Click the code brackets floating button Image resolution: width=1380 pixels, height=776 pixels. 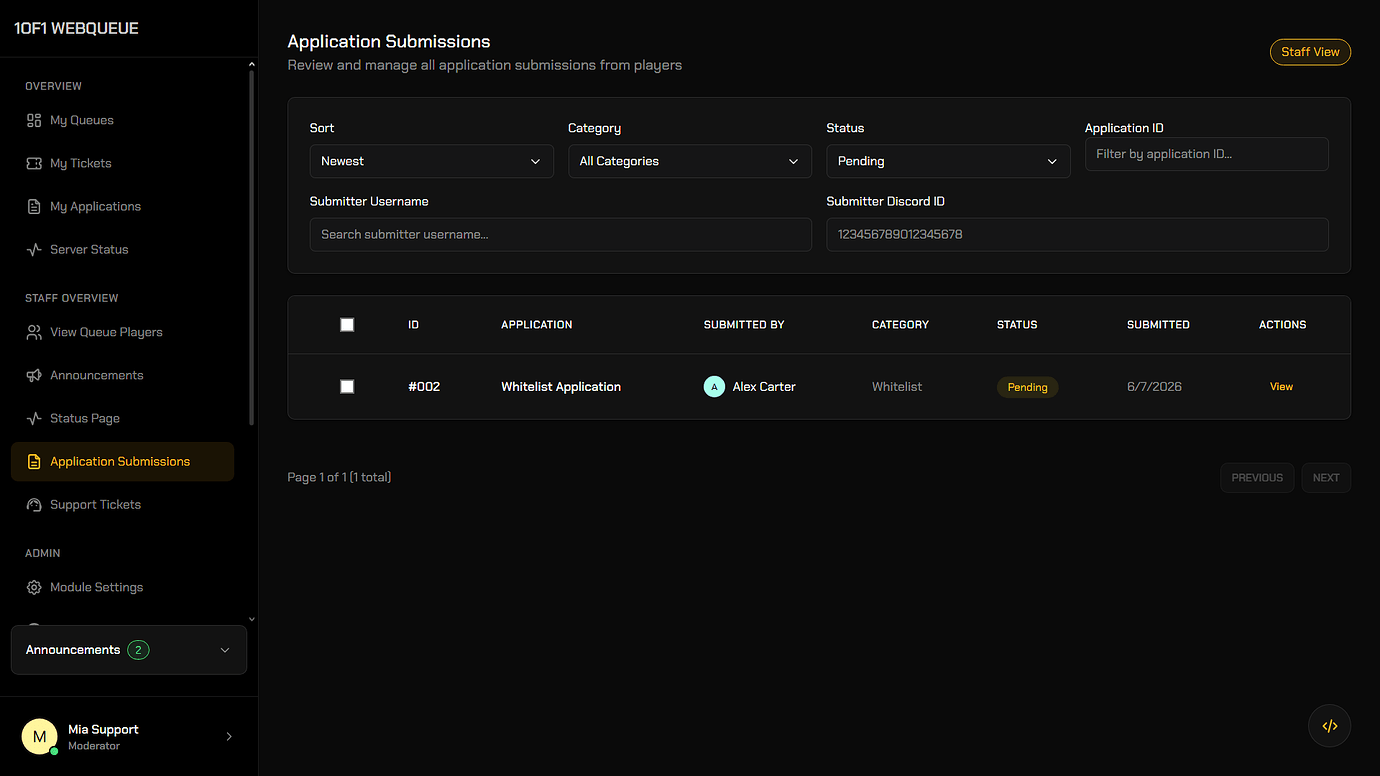[x=1329, y=726]
